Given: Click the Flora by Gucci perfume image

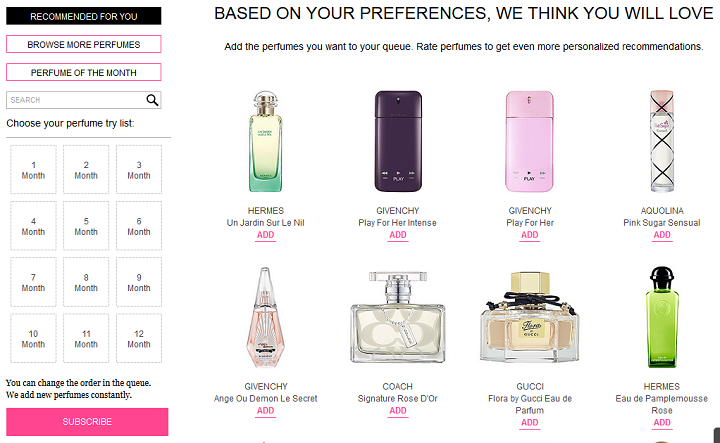Looking at the screenshot, I should 529,317.
